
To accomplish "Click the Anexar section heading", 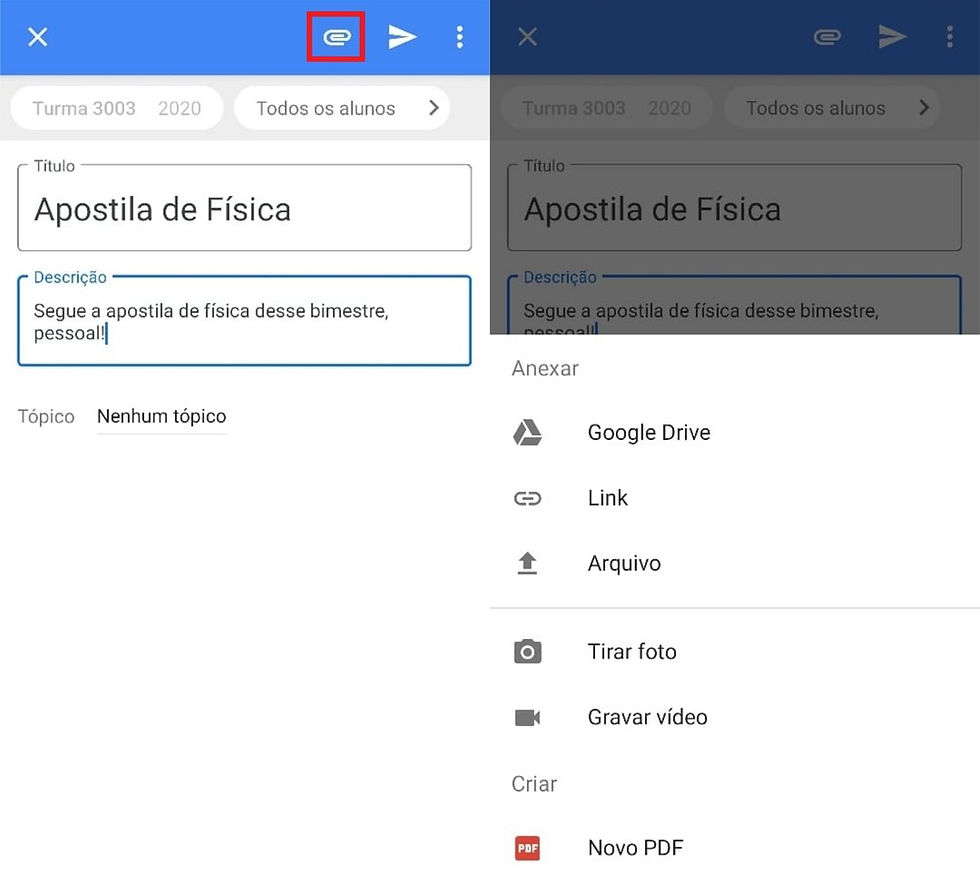I will (545, 368).
